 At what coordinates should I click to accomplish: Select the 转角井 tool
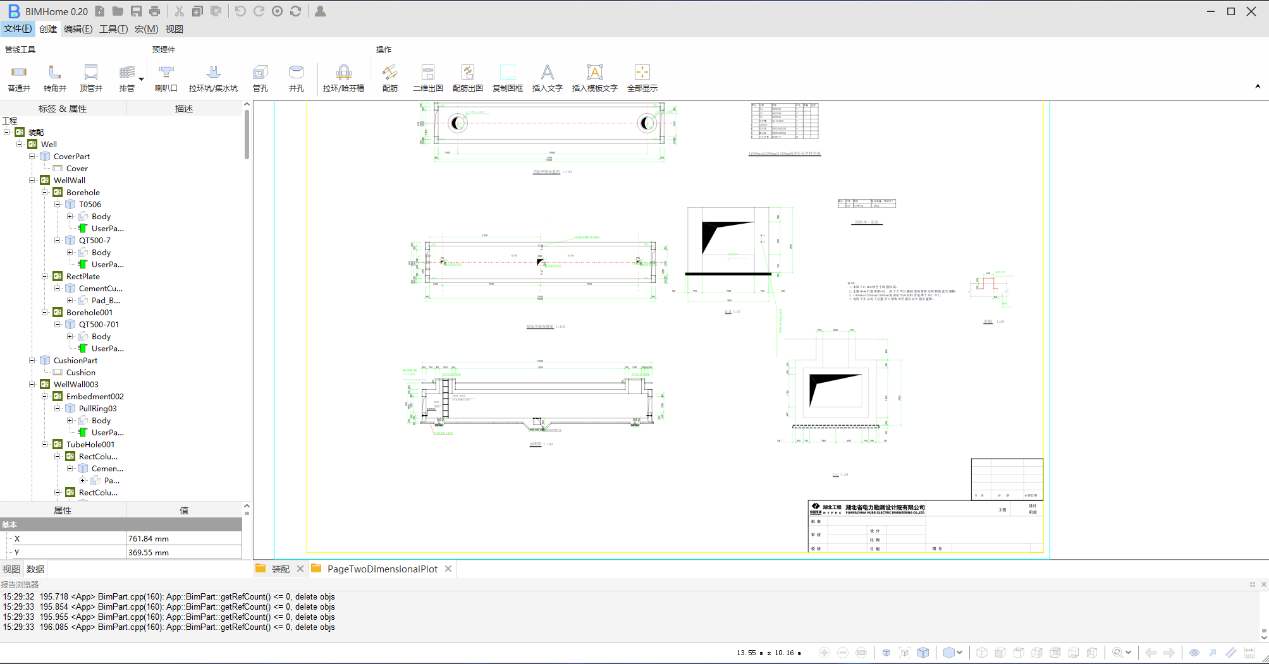(x=54, y=79)
